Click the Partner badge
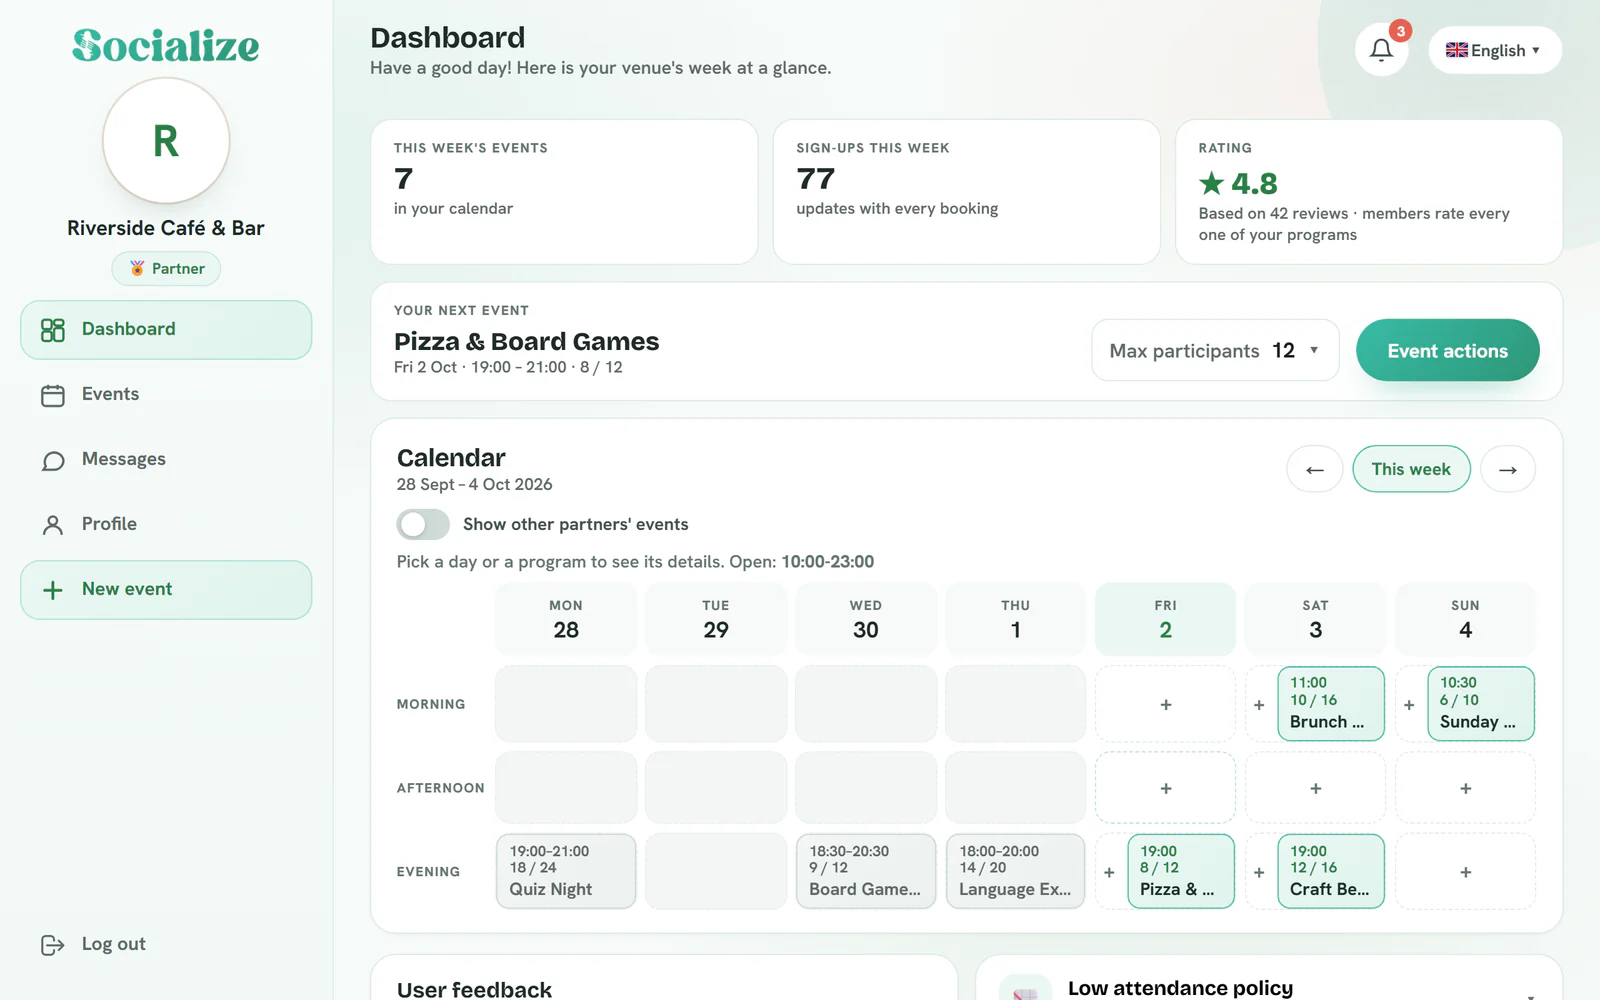1600x1000 pixels. [x=166, y=269]
